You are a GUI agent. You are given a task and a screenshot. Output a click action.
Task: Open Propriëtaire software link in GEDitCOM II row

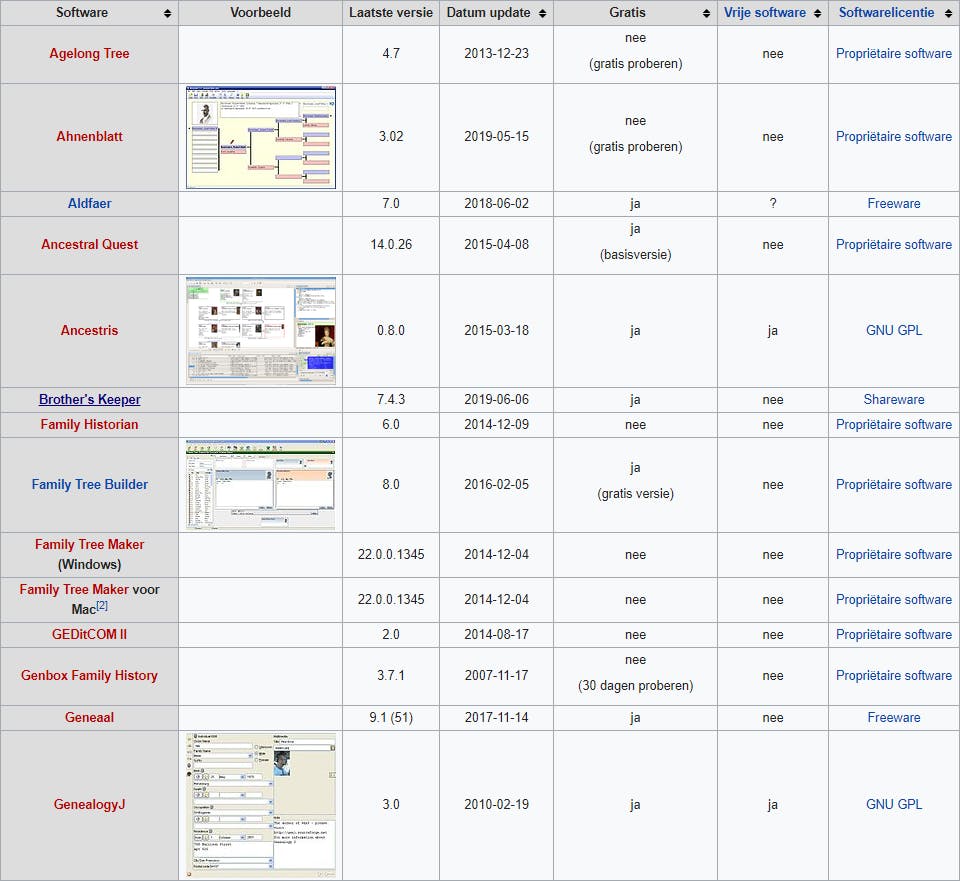coord(894,634)
